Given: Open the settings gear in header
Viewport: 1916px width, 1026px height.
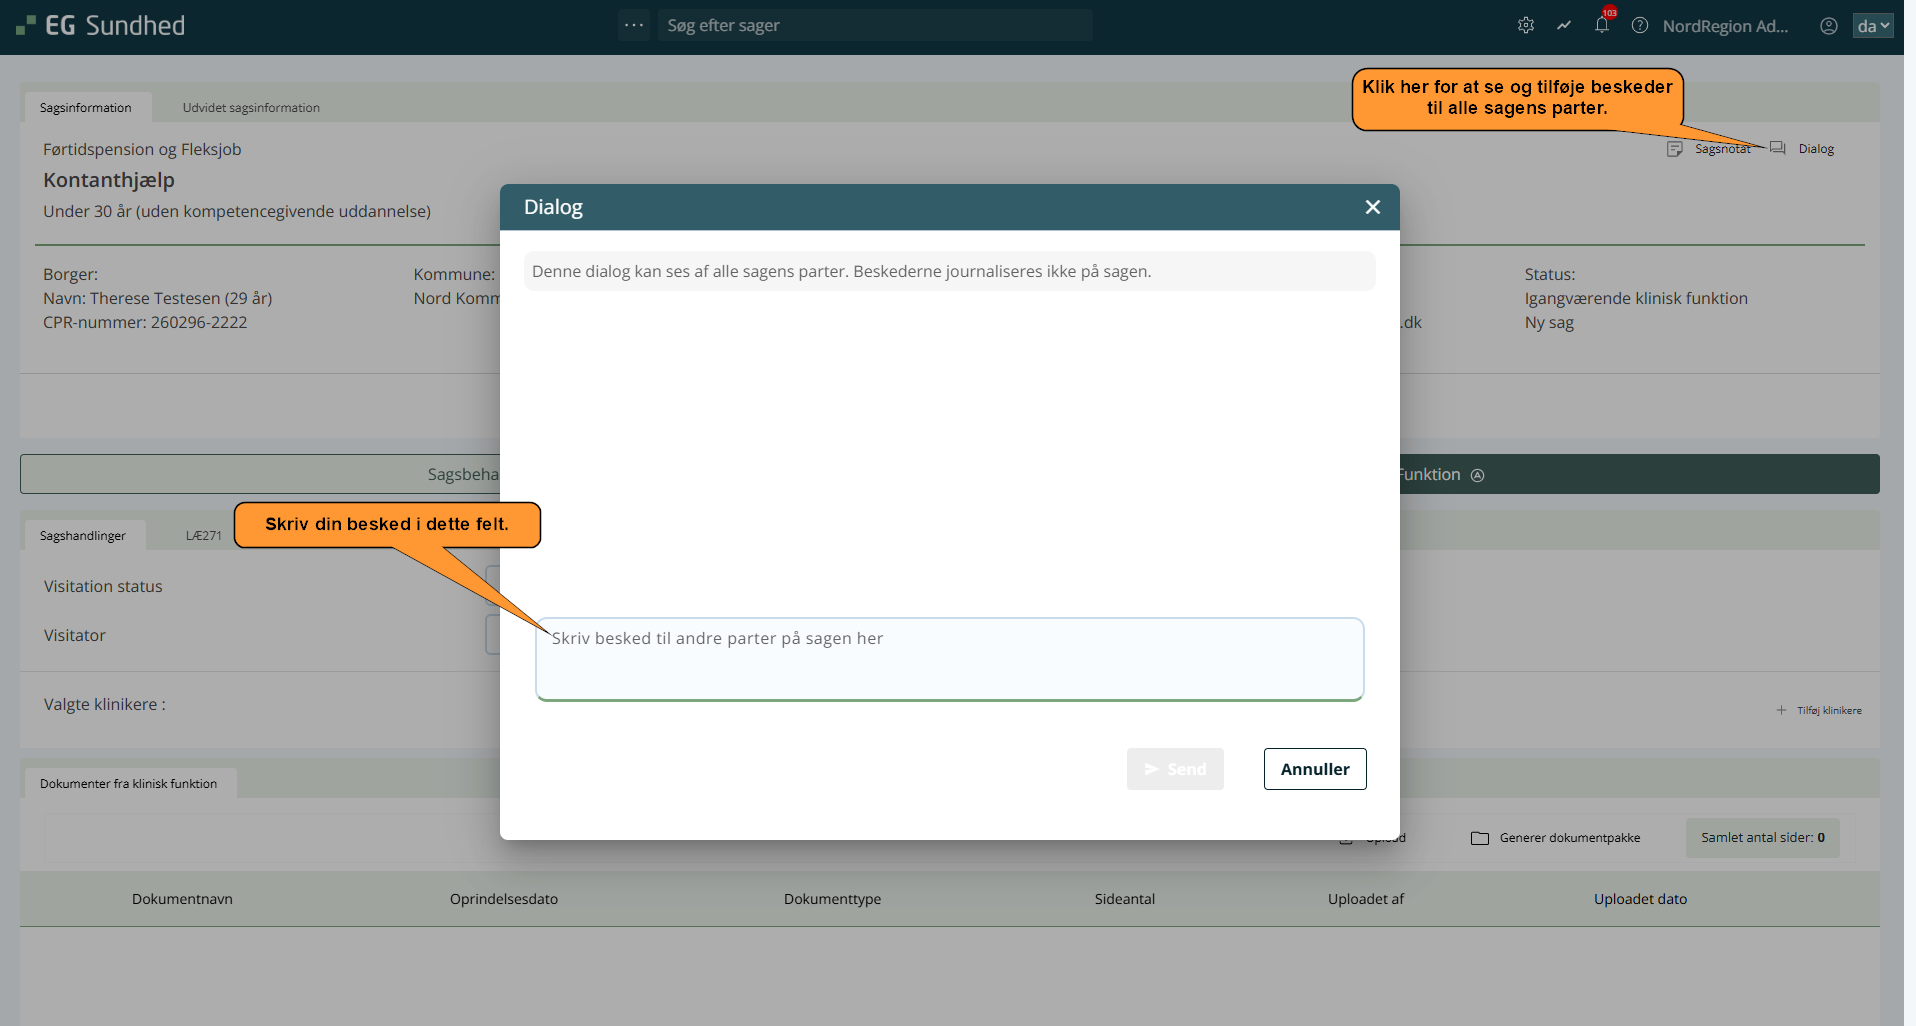Looking at the screenshot, I should 1525,26.
